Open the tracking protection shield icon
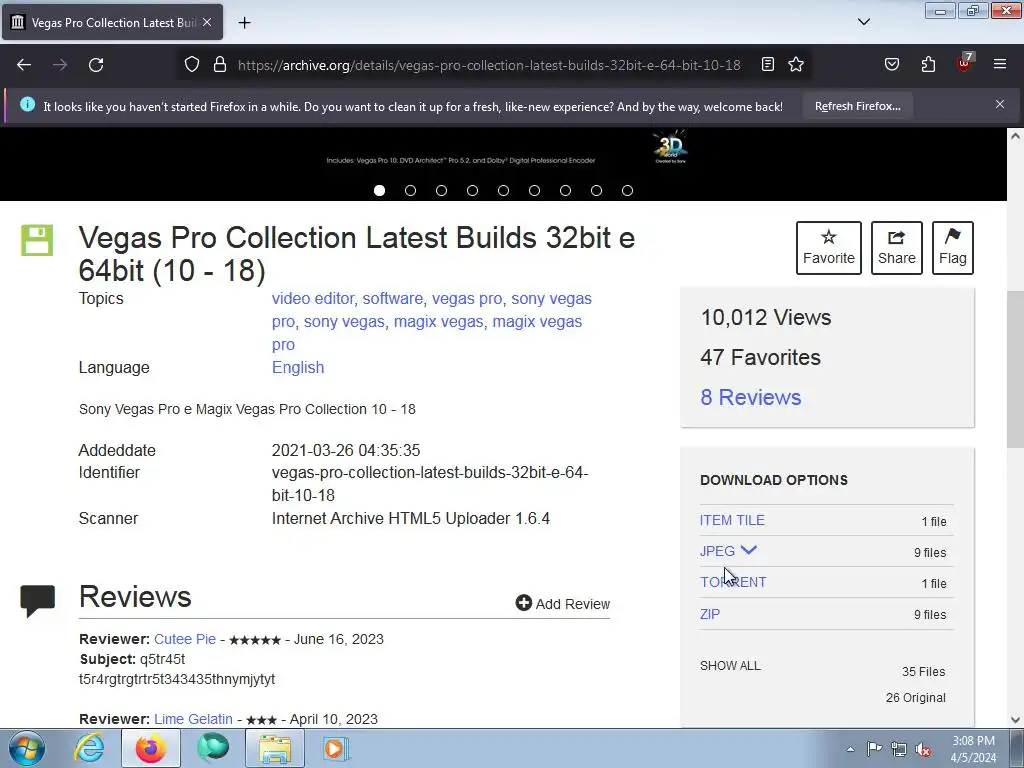 pyautogui.click(x=191, y=64)
